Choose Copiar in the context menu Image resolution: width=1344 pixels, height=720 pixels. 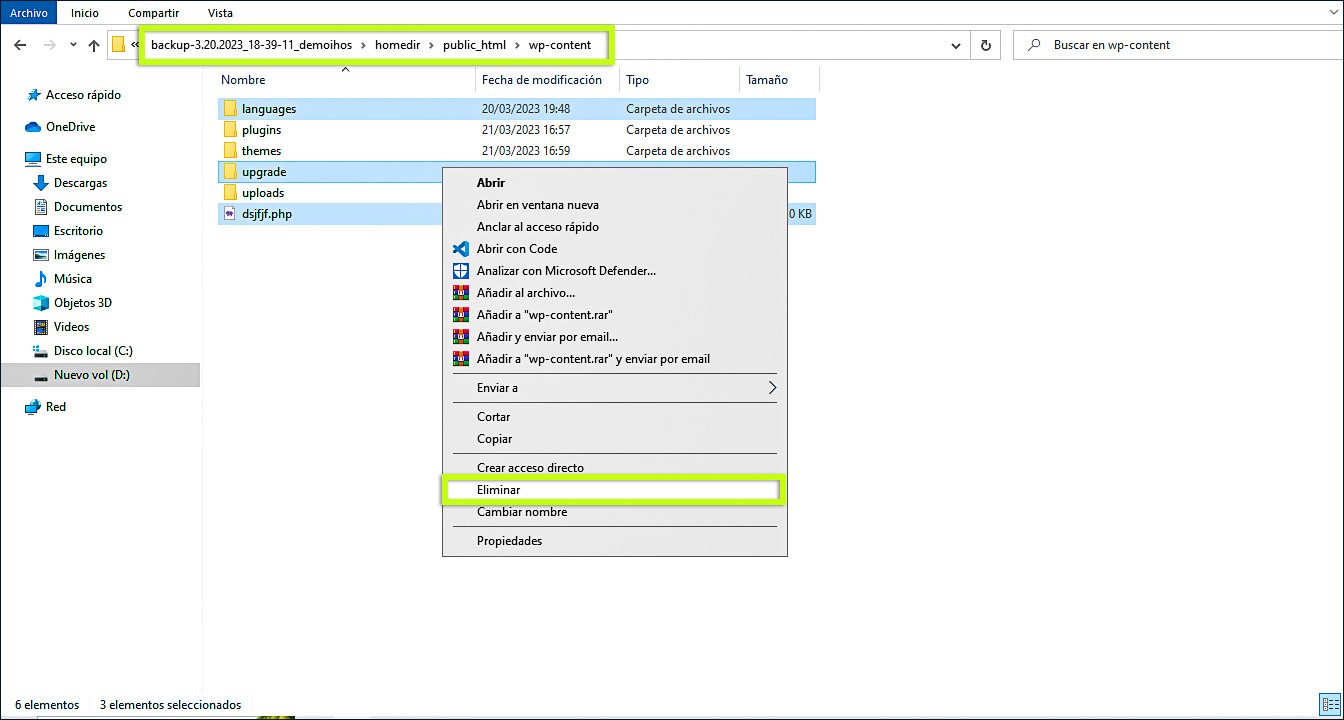click(x=615, y=439)
